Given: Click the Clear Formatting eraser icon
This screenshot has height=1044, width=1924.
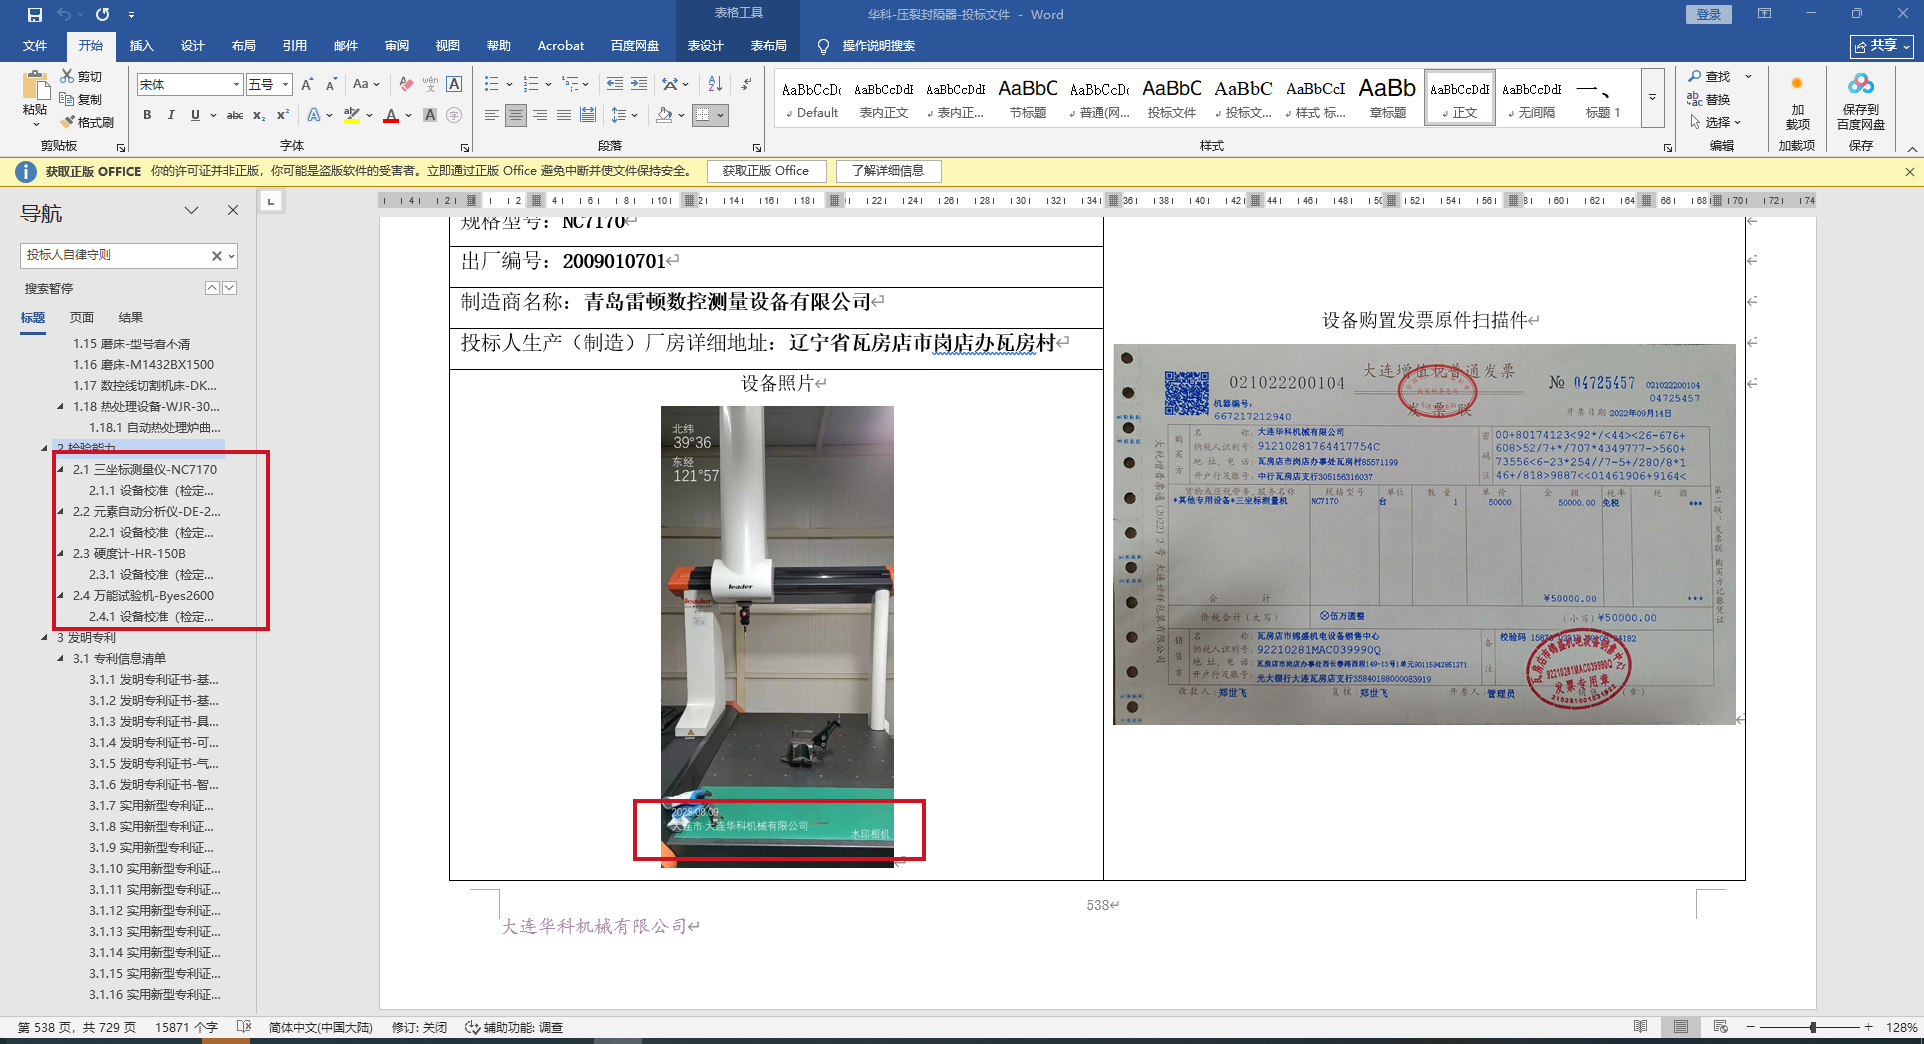Looking at the screenshot, I should (x=406, y=84).
